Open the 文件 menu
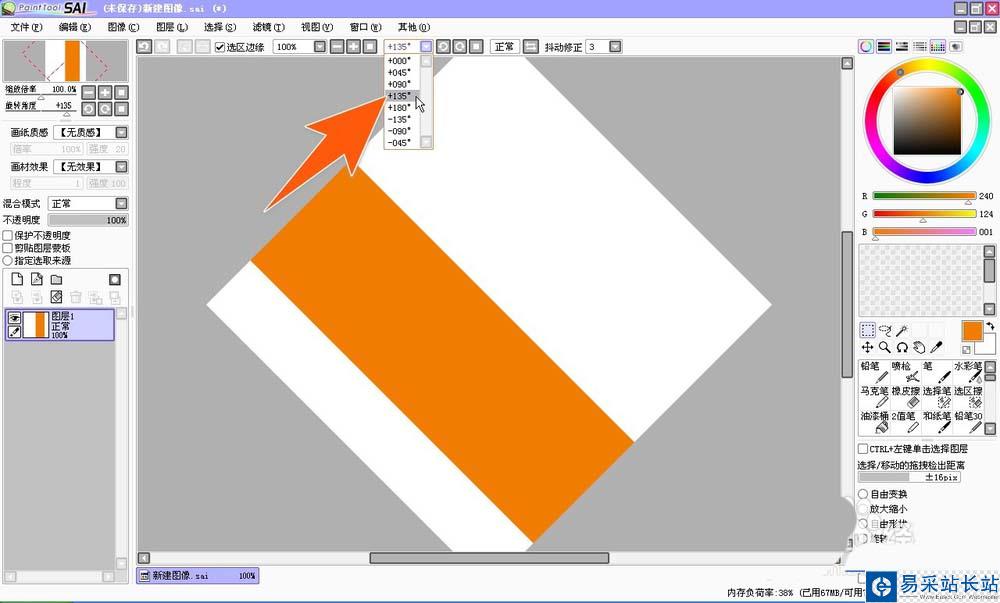 click(26, 27)
